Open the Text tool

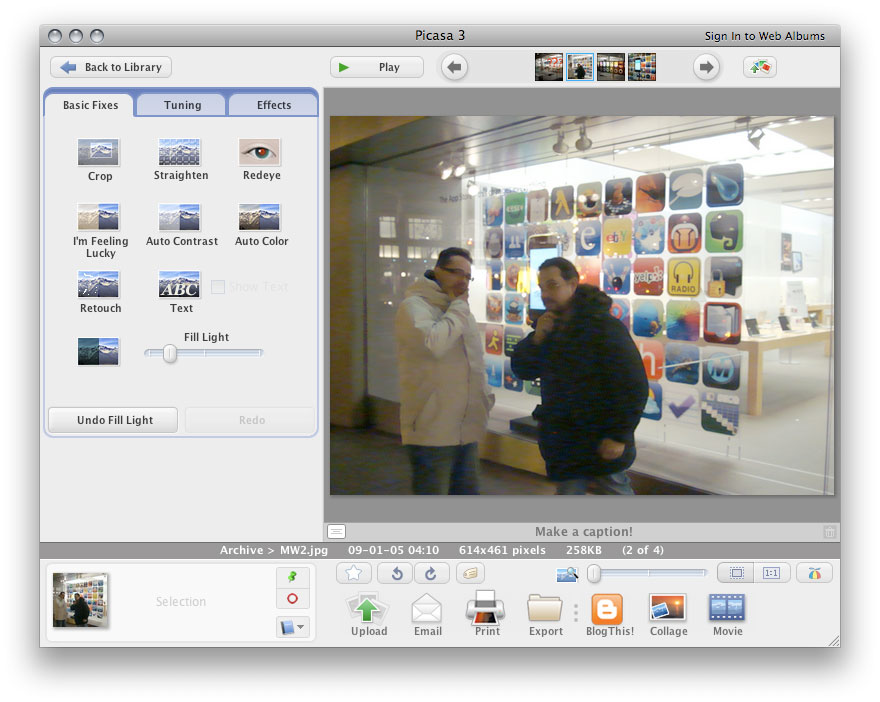pyautogui.click(x=179, y=284)
